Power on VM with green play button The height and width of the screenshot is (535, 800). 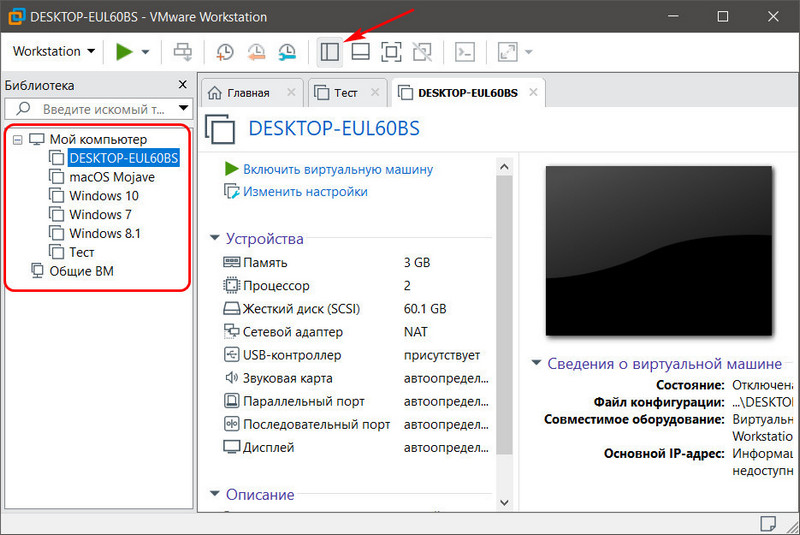[124, 52]
